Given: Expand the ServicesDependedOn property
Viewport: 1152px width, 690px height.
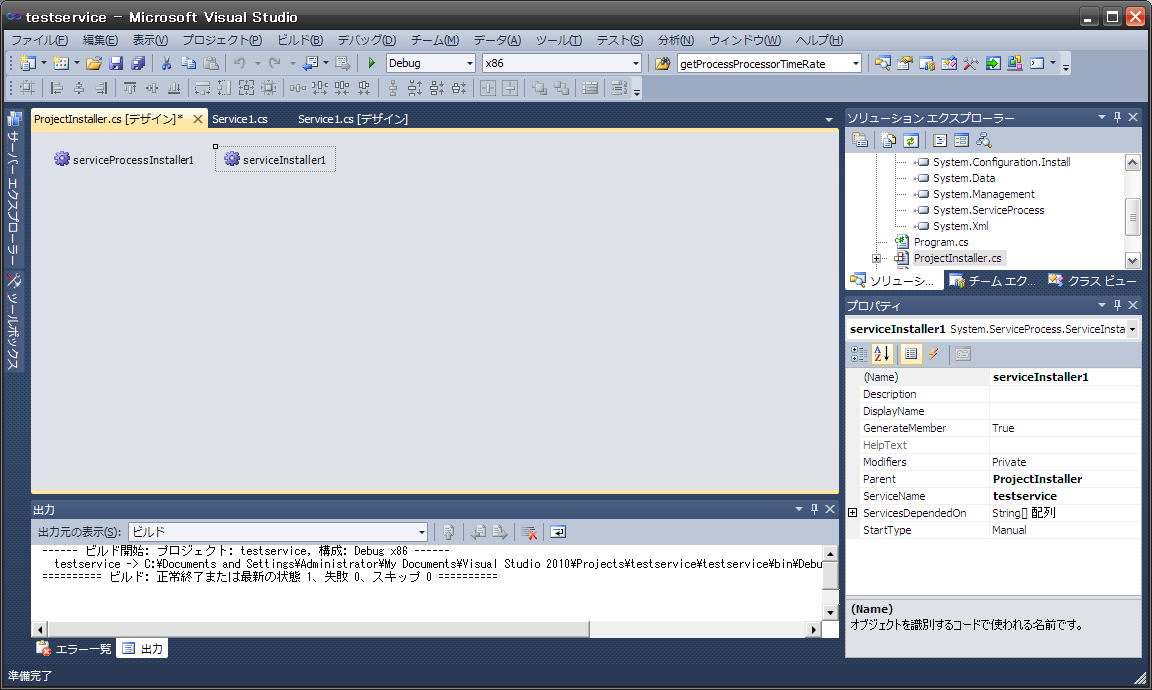Looking at the screenshot, I should click(852, 513).
